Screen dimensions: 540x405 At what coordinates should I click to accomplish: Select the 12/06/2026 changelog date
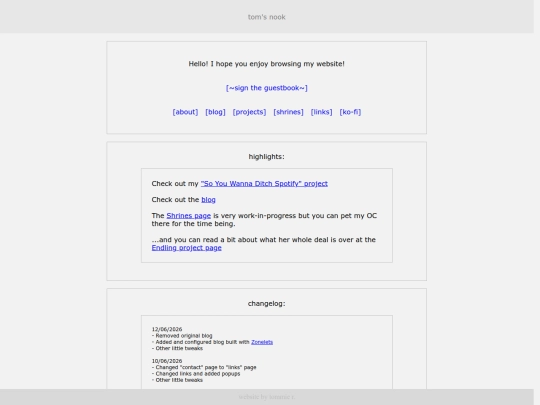167,329
